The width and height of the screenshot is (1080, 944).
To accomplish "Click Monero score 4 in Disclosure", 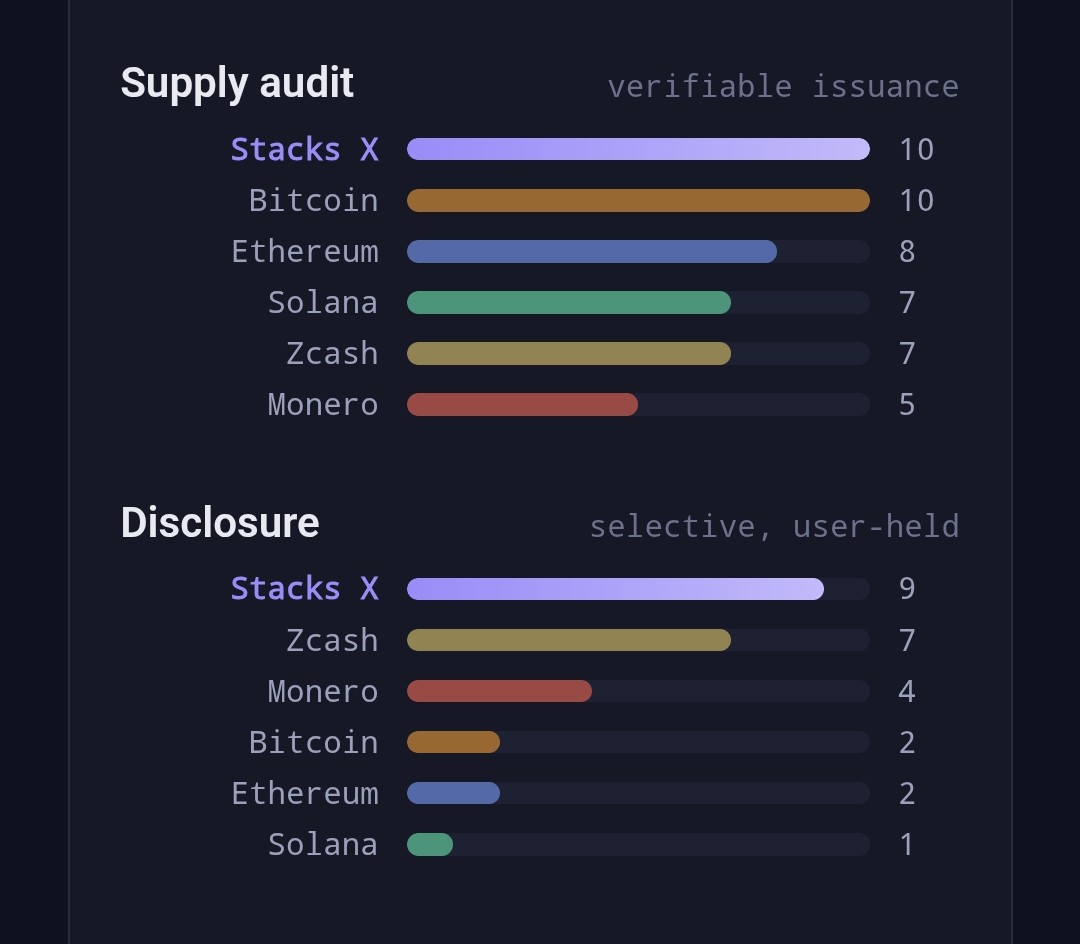I will point(907,691).
